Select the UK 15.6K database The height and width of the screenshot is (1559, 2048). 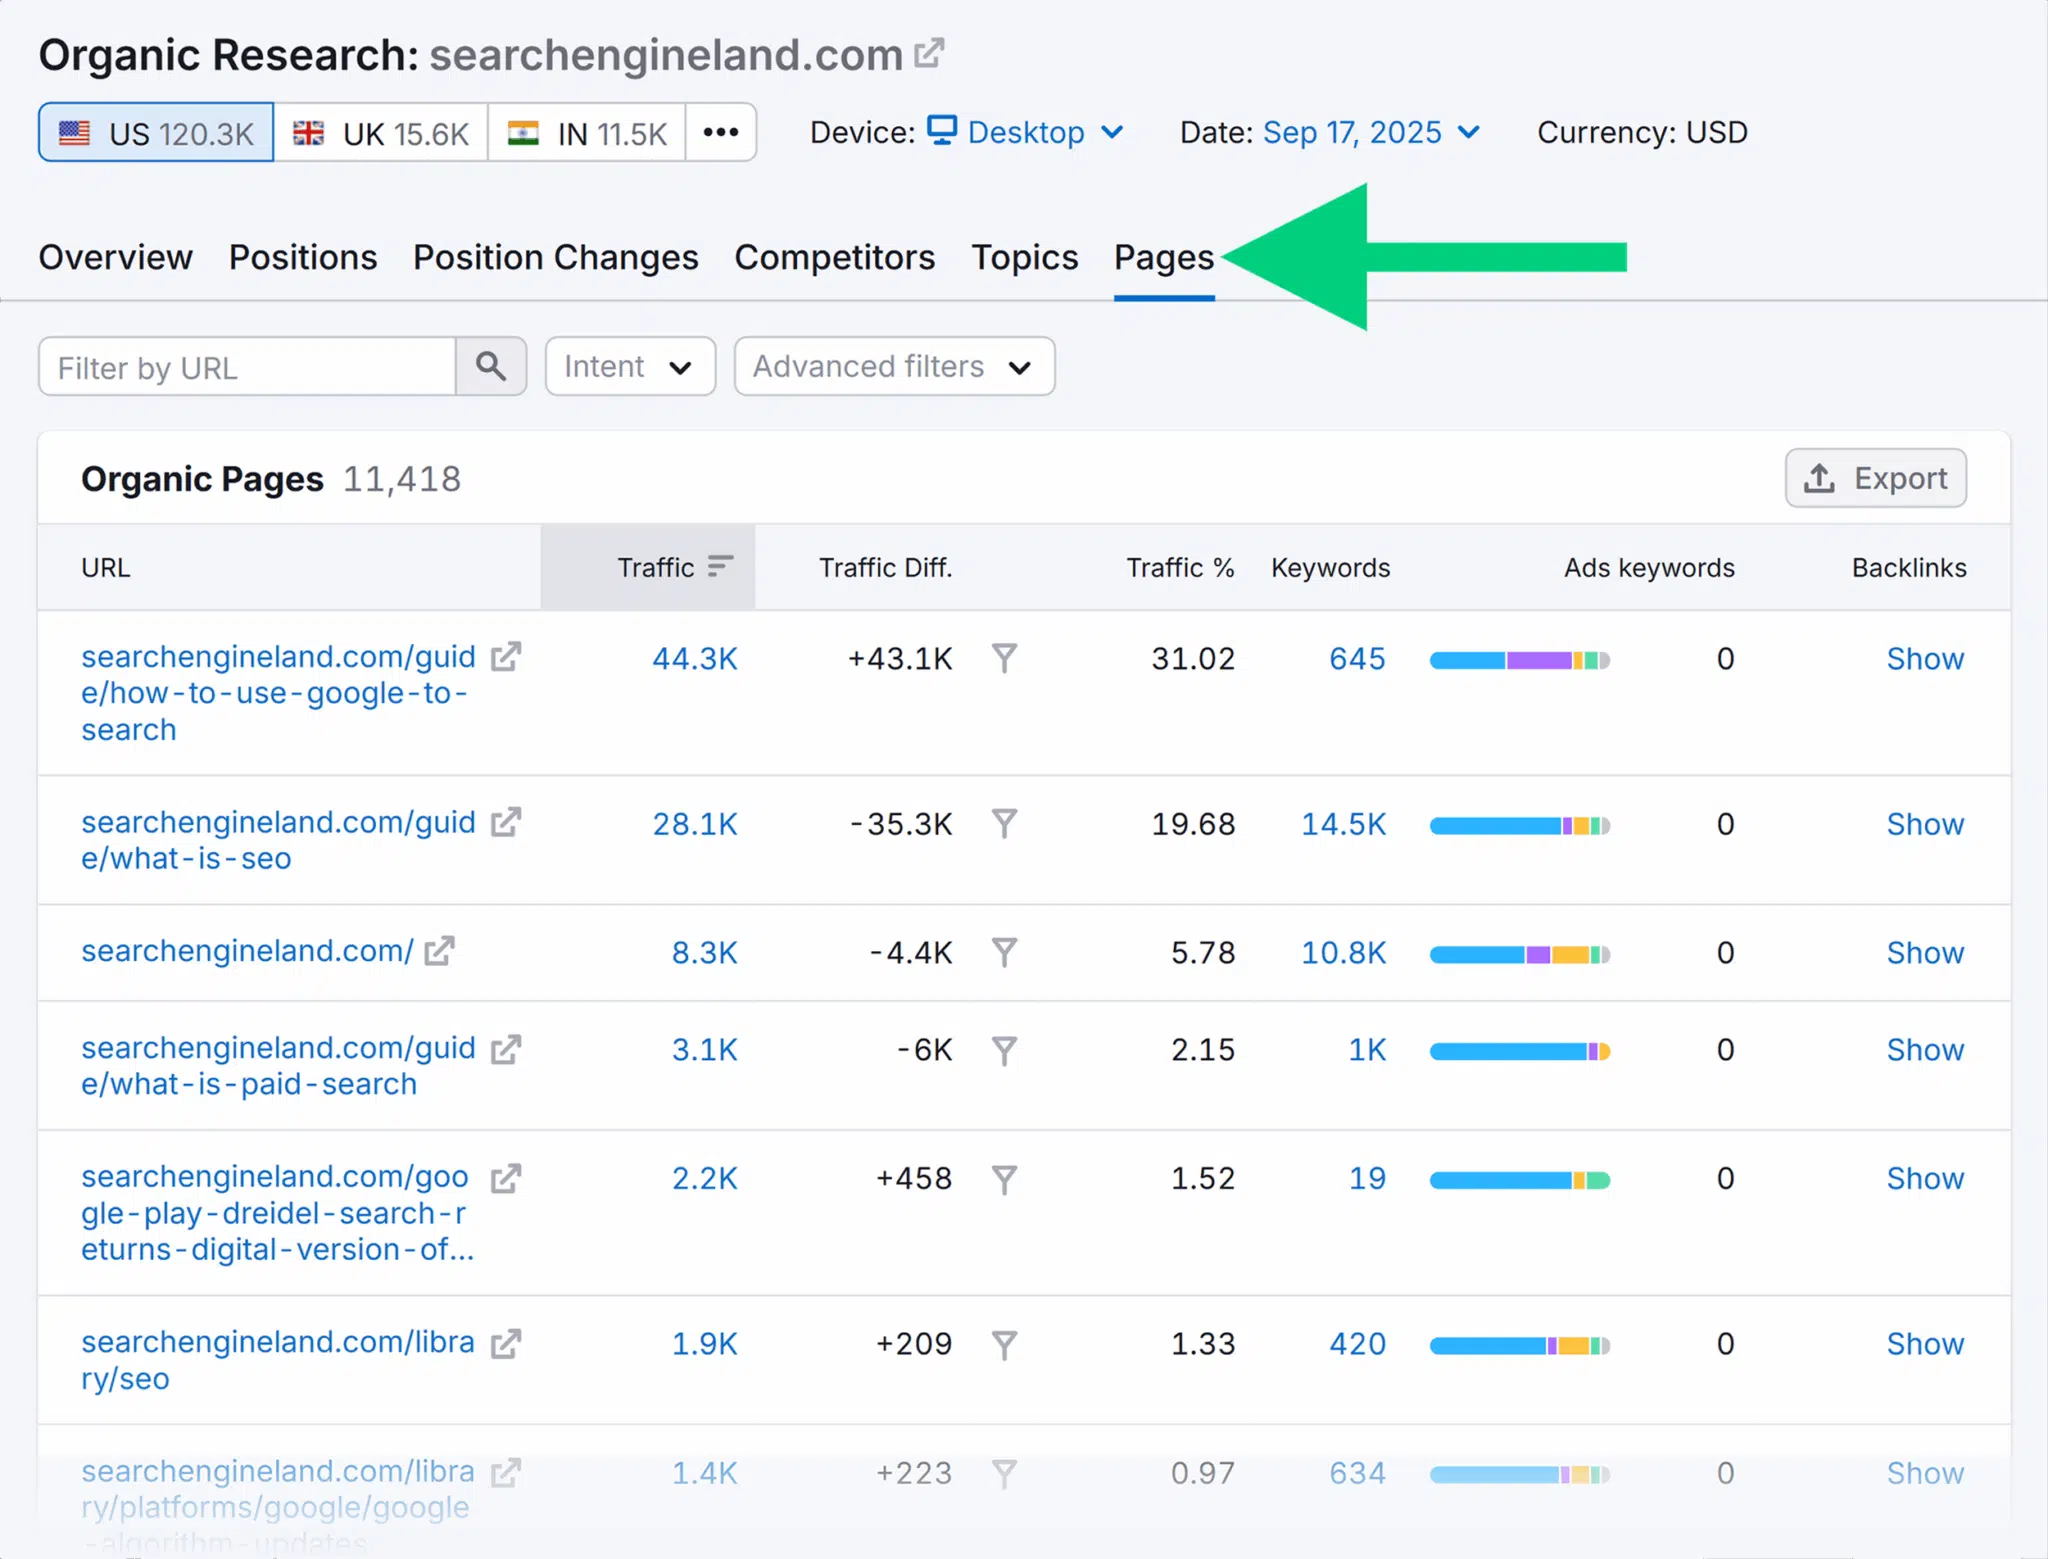(x=381, y=132)
